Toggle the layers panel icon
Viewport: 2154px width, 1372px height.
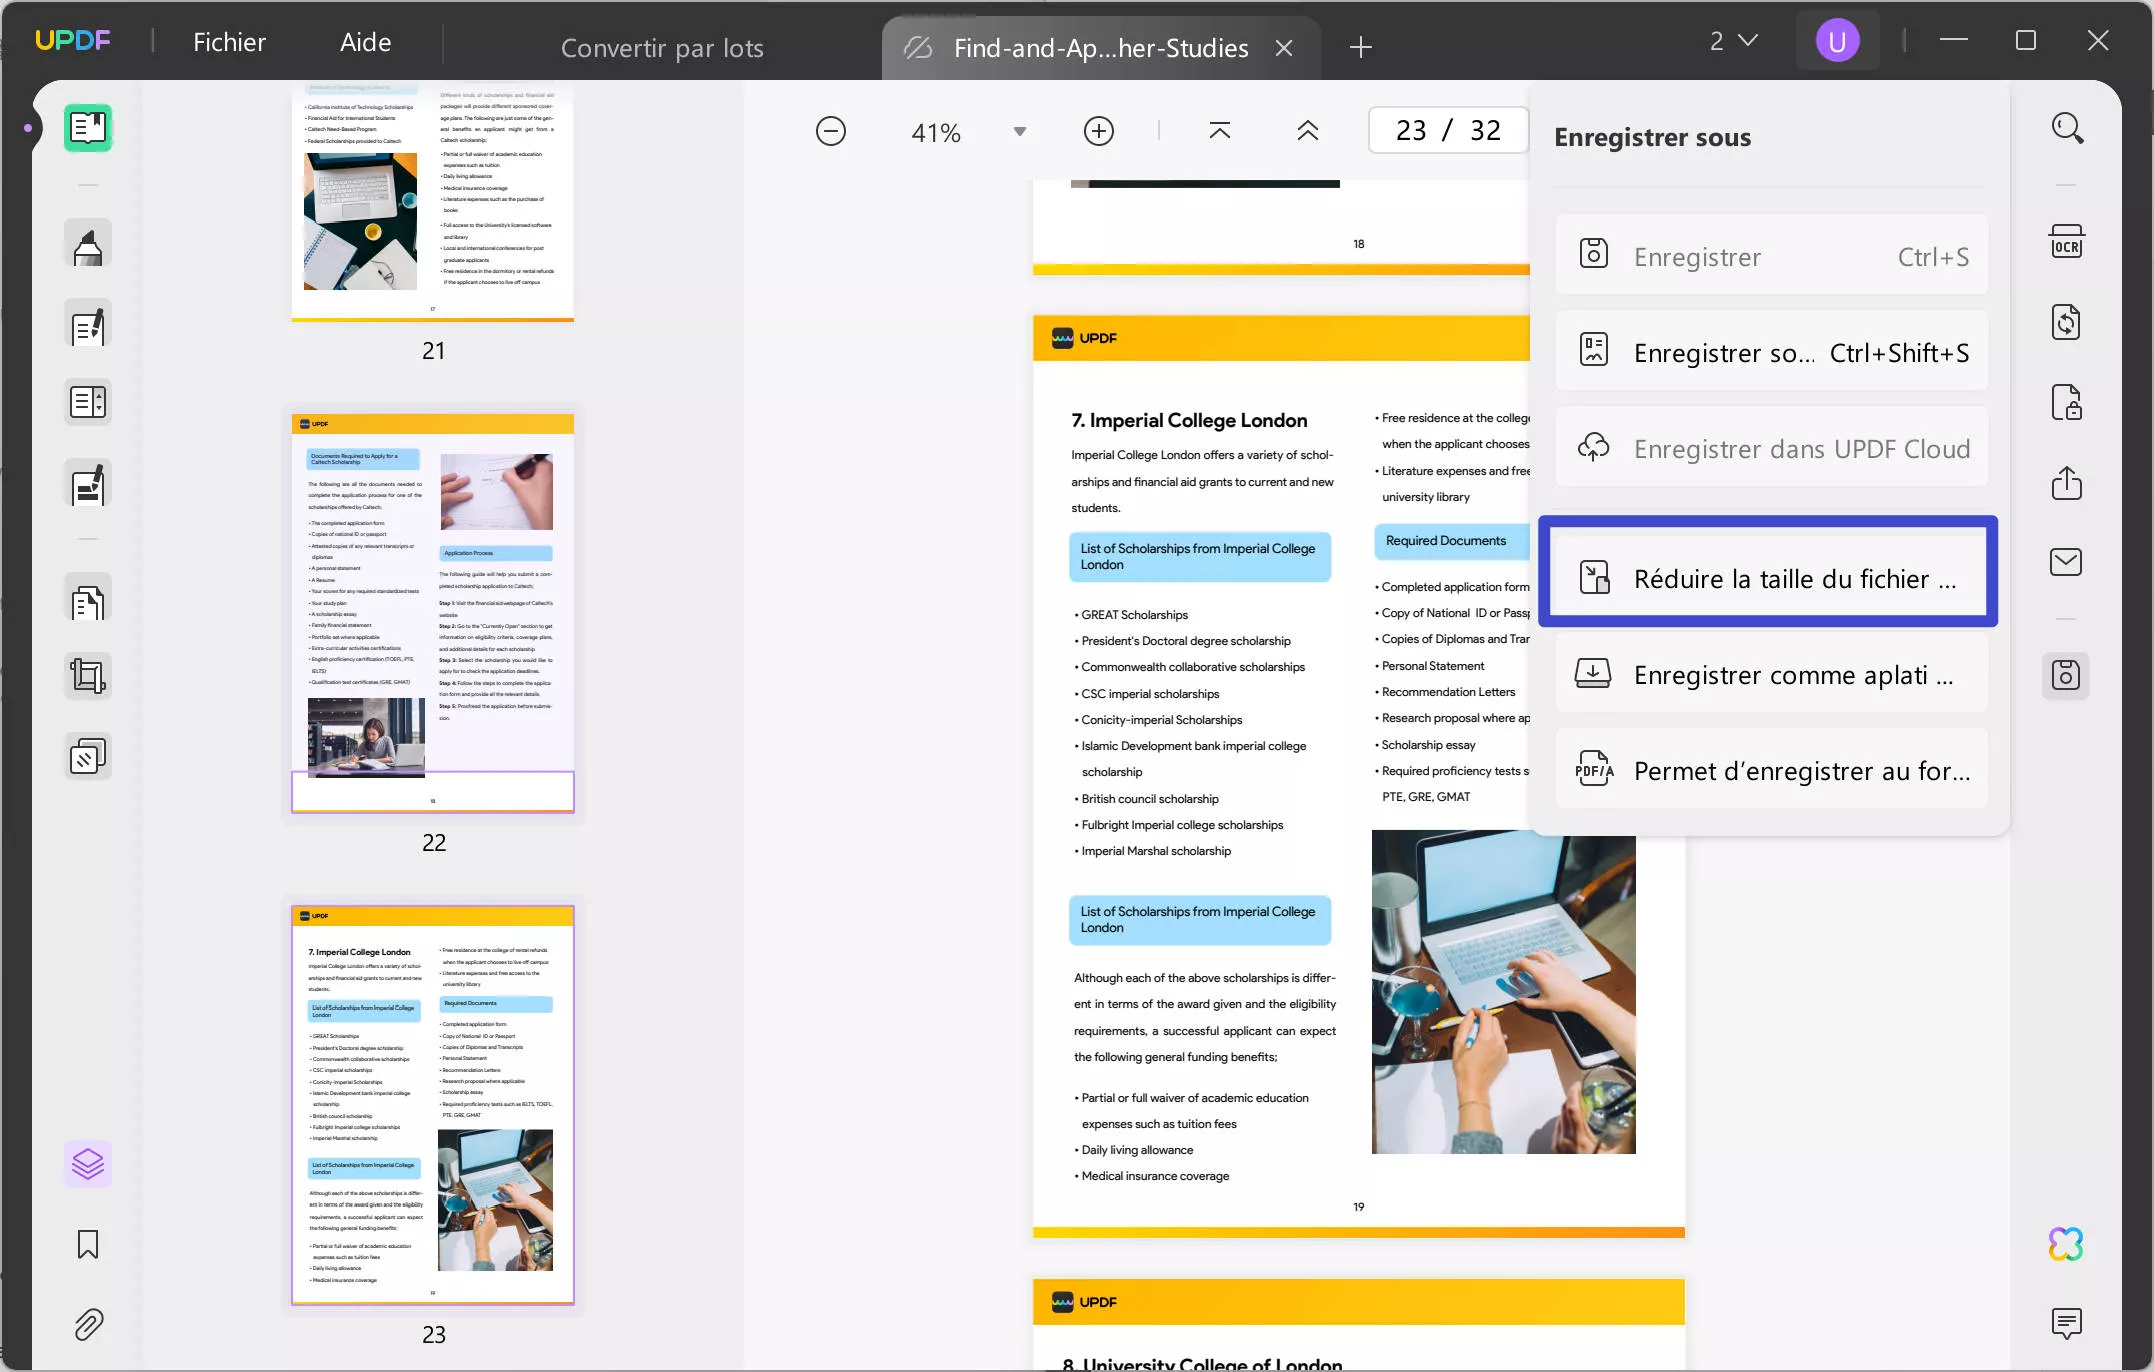click(88, 1163)
